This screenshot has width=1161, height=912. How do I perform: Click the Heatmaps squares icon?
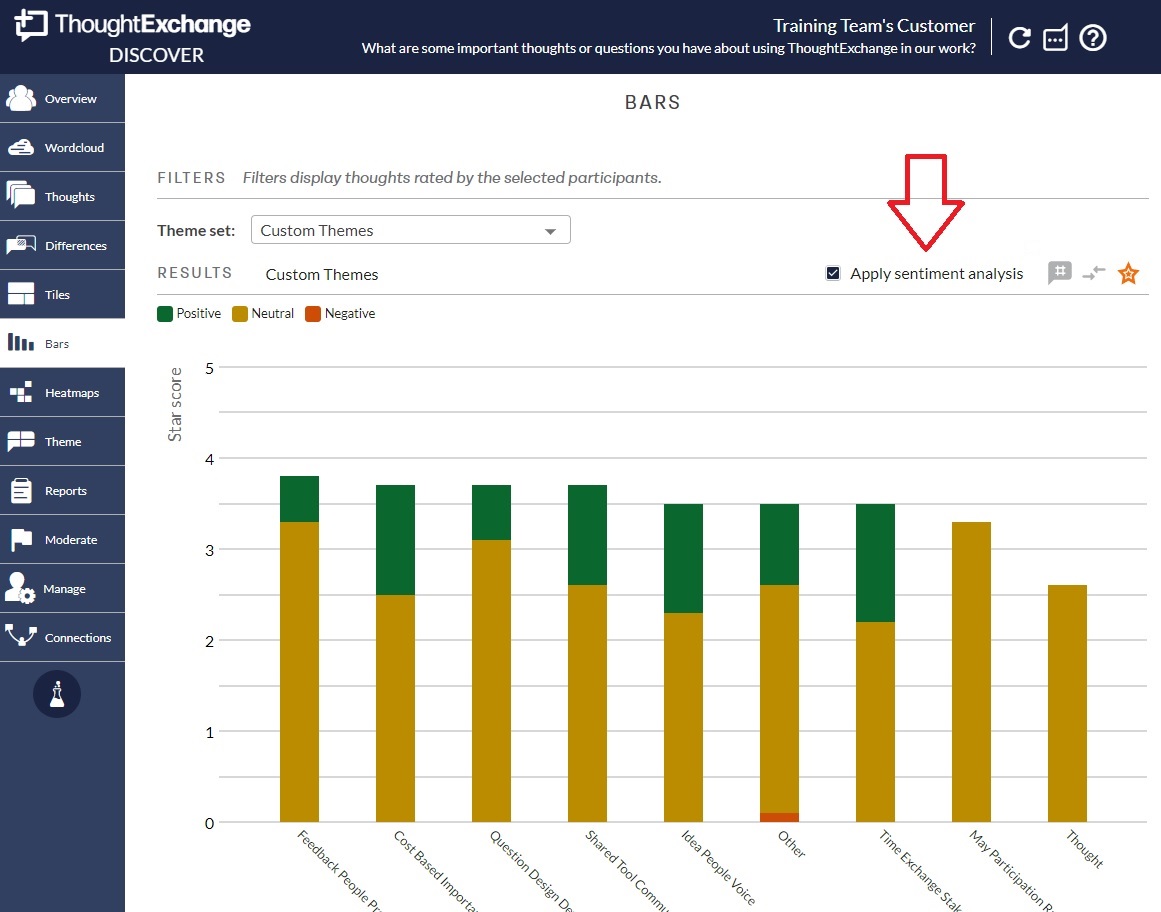pyautogui.click(x=21, y=392)
